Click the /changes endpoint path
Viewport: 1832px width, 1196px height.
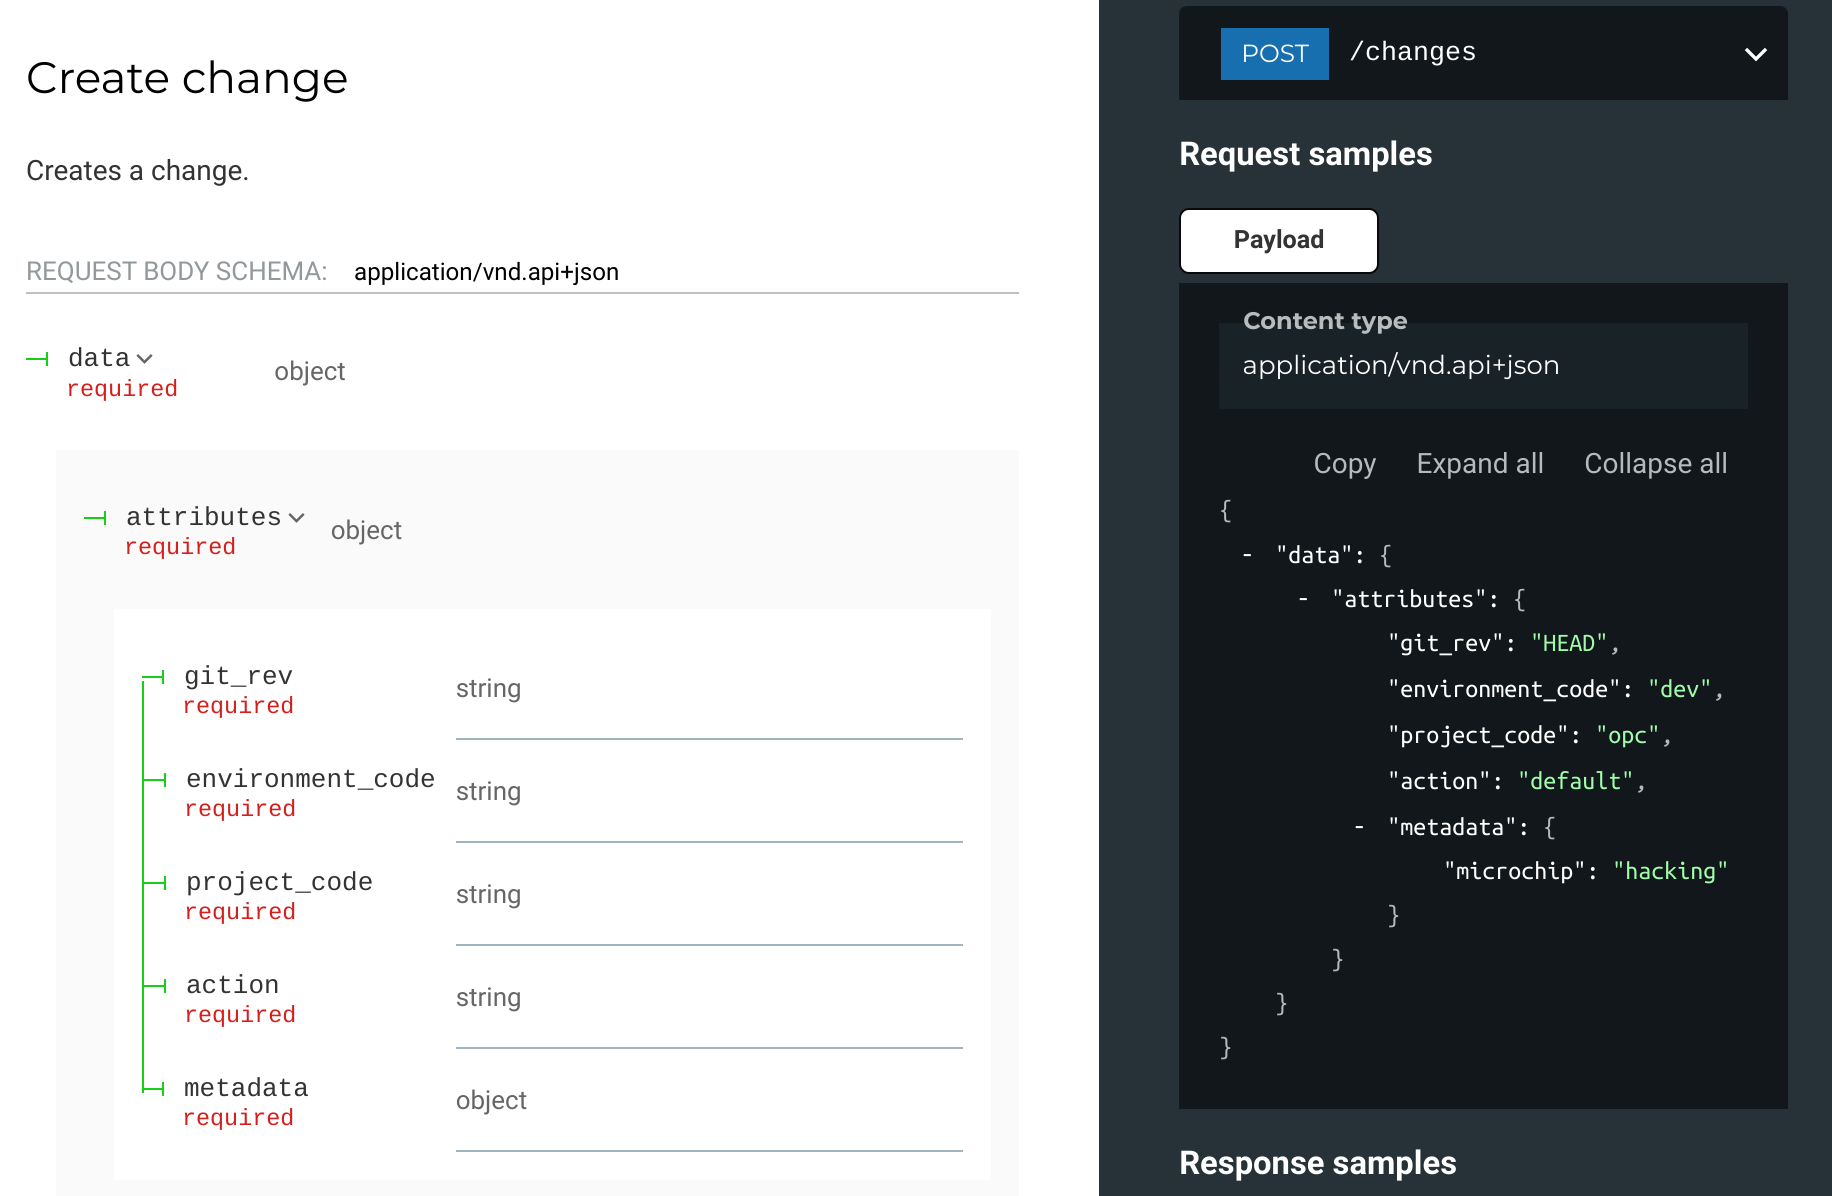[1412, 52]
